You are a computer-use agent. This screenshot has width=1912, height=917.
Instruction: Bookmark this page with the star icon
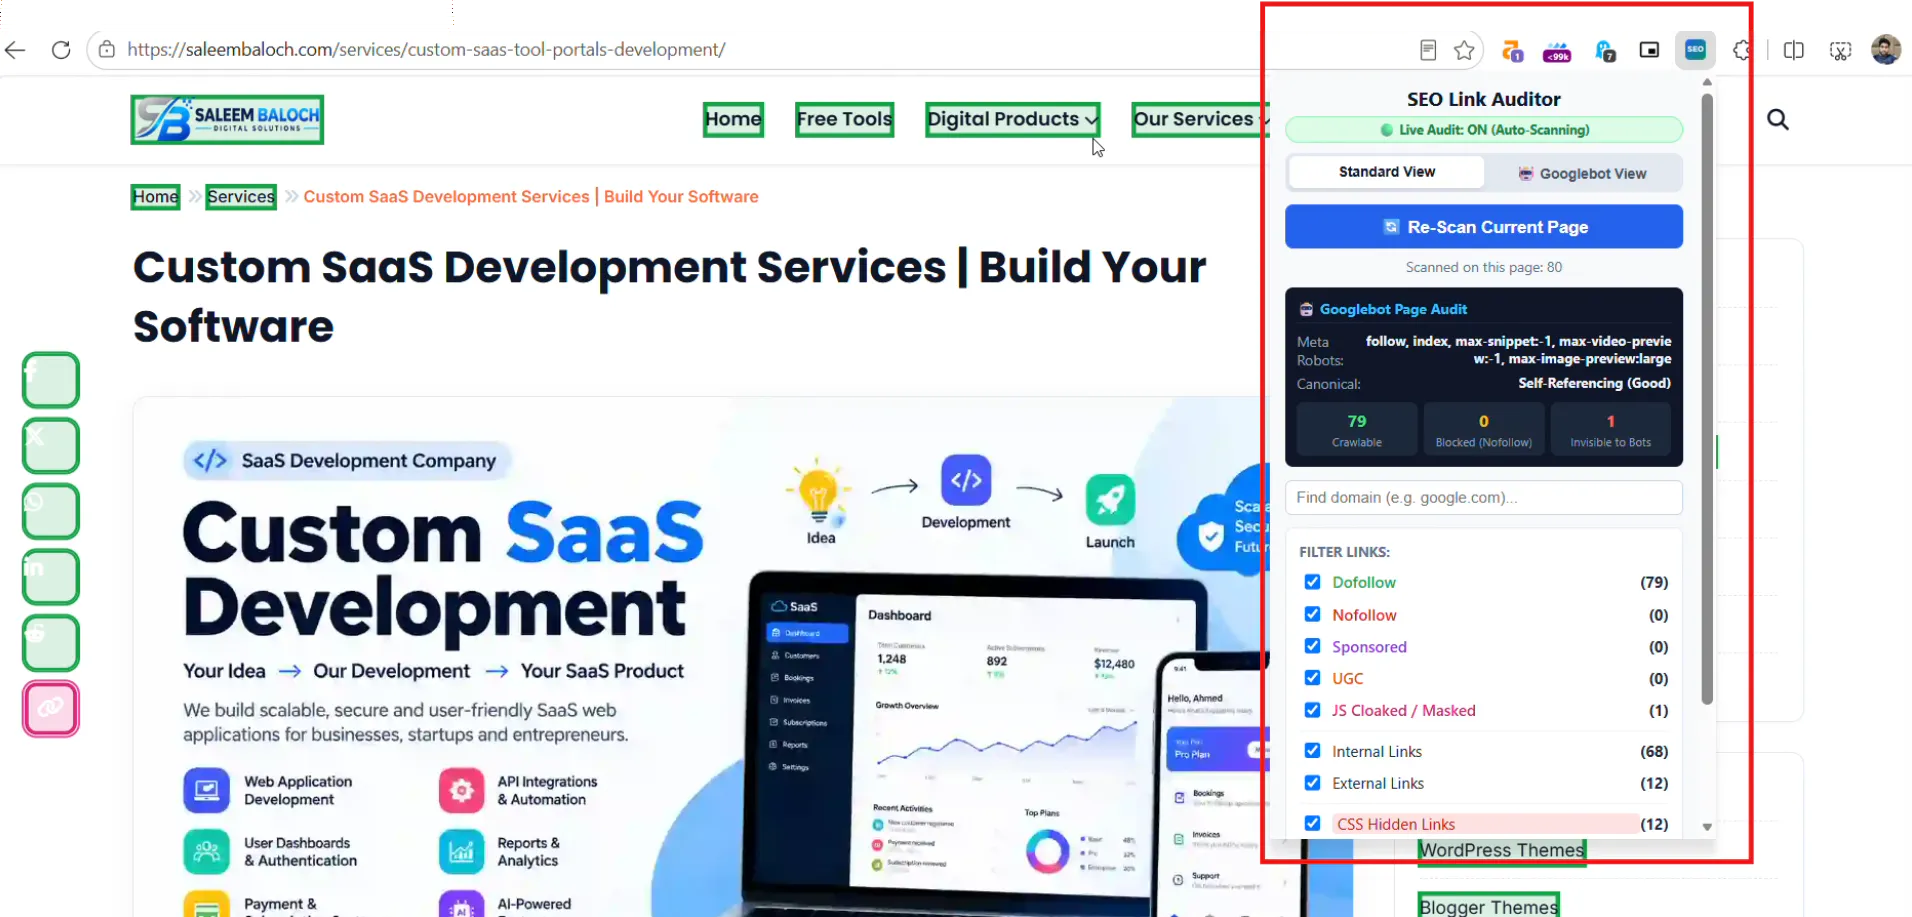1464,50
